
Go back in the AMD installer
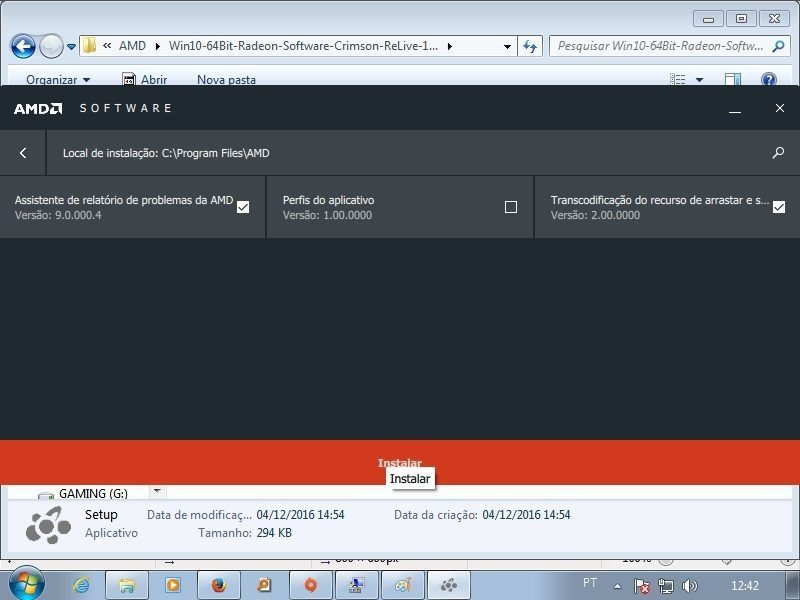(x=23, y=153)
